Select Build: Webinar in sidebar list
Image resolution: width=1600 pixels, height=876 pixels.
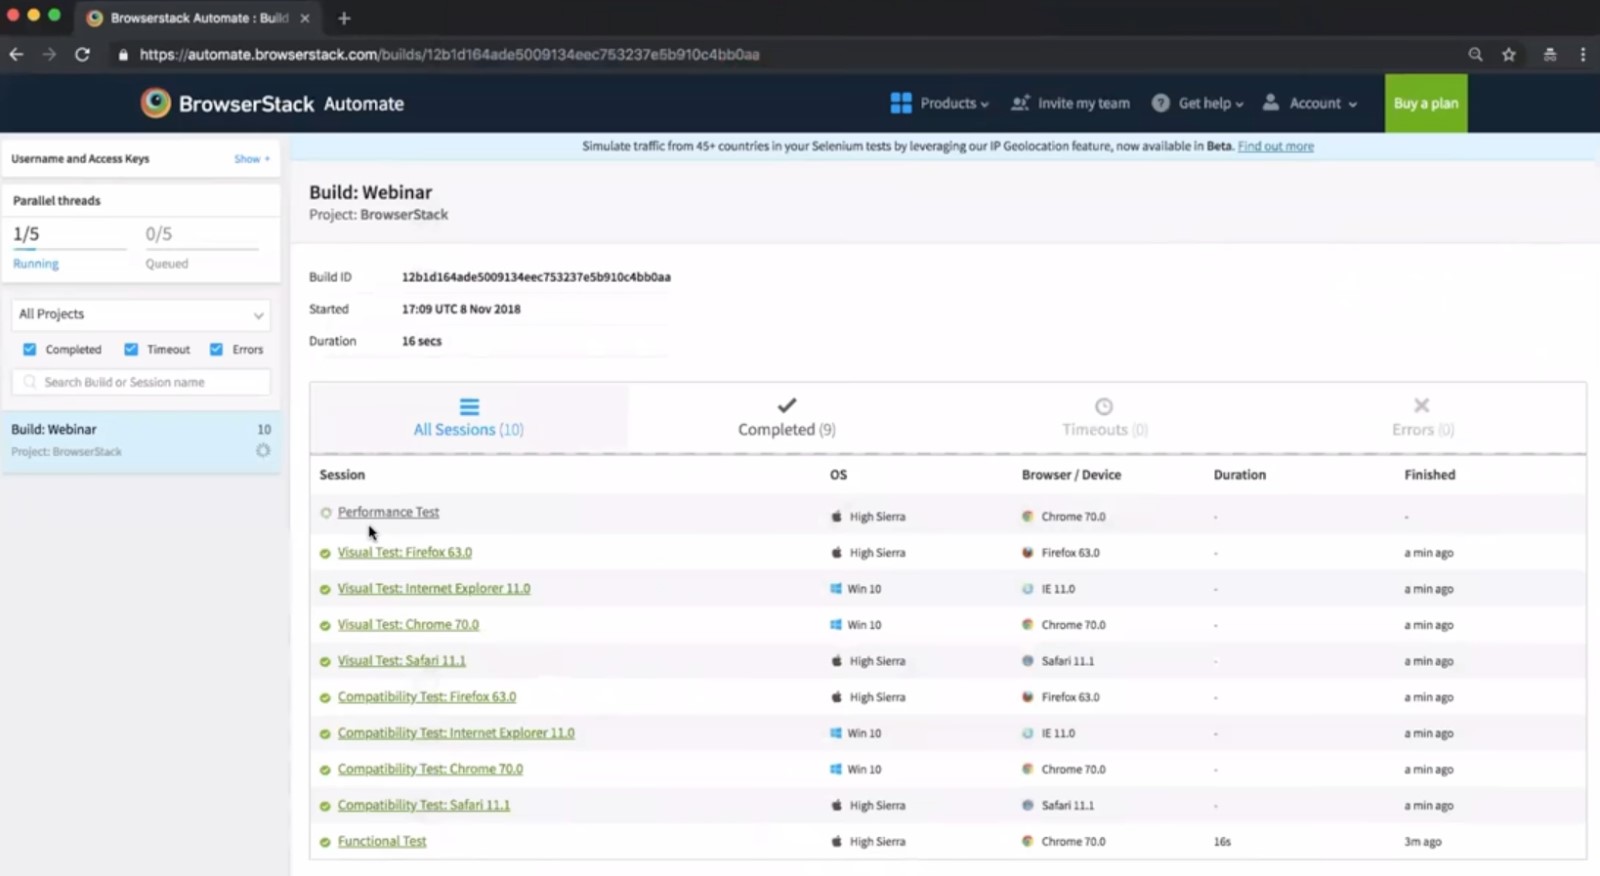pyautogui.click(x=141, y=440)
